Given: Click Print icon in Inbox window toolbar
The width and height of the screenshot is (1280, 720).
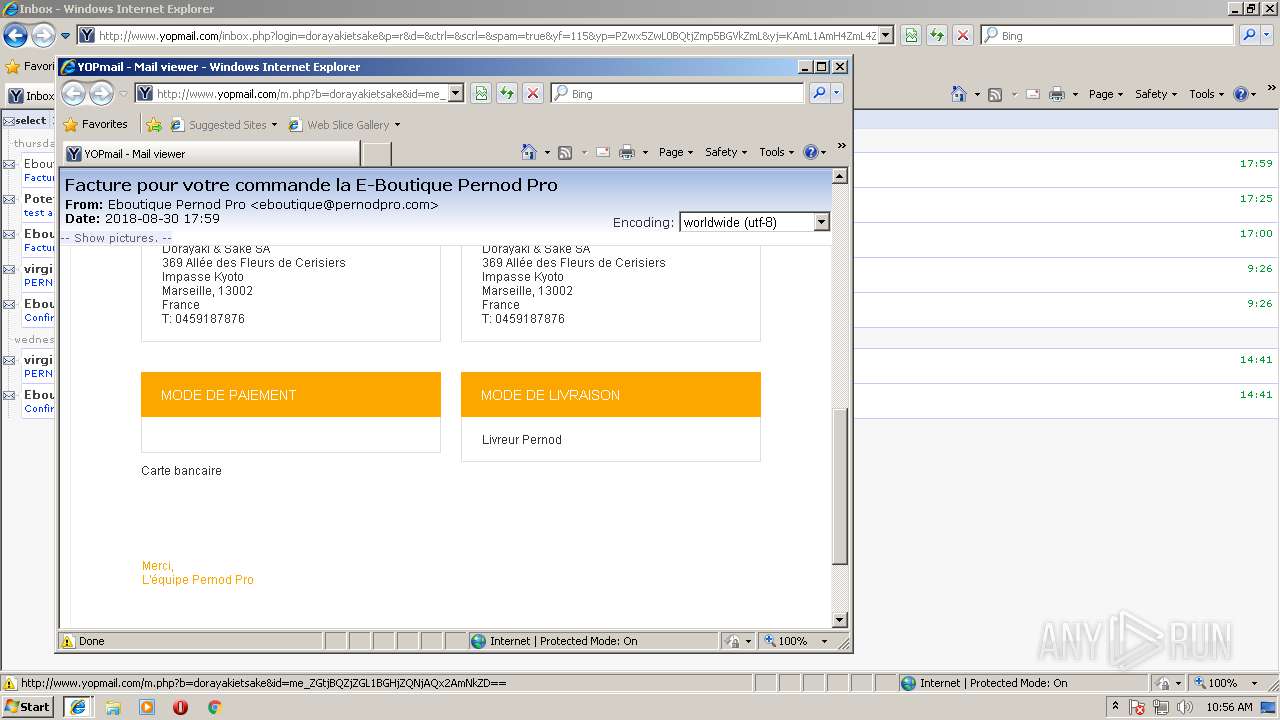Looking at the screenshot, I should coord(1057,94).
